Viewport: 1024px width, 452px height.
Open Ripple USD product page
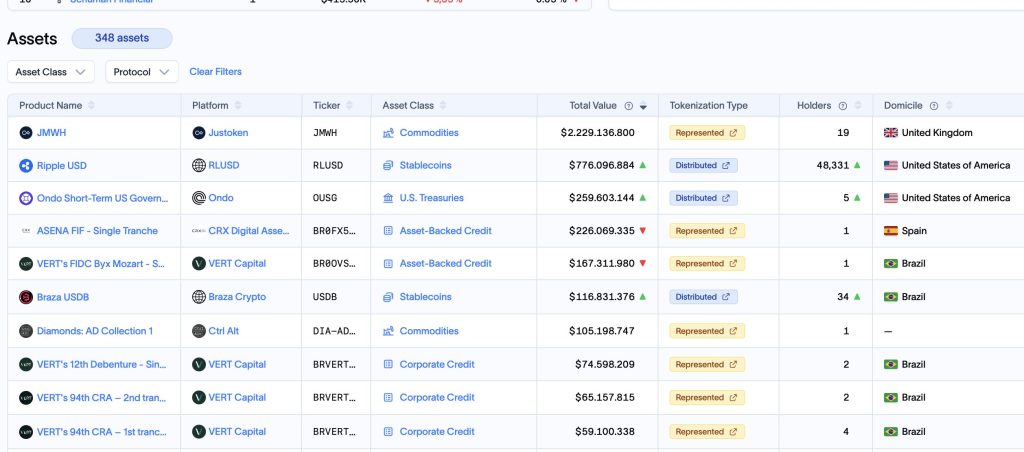click(61, 166)
